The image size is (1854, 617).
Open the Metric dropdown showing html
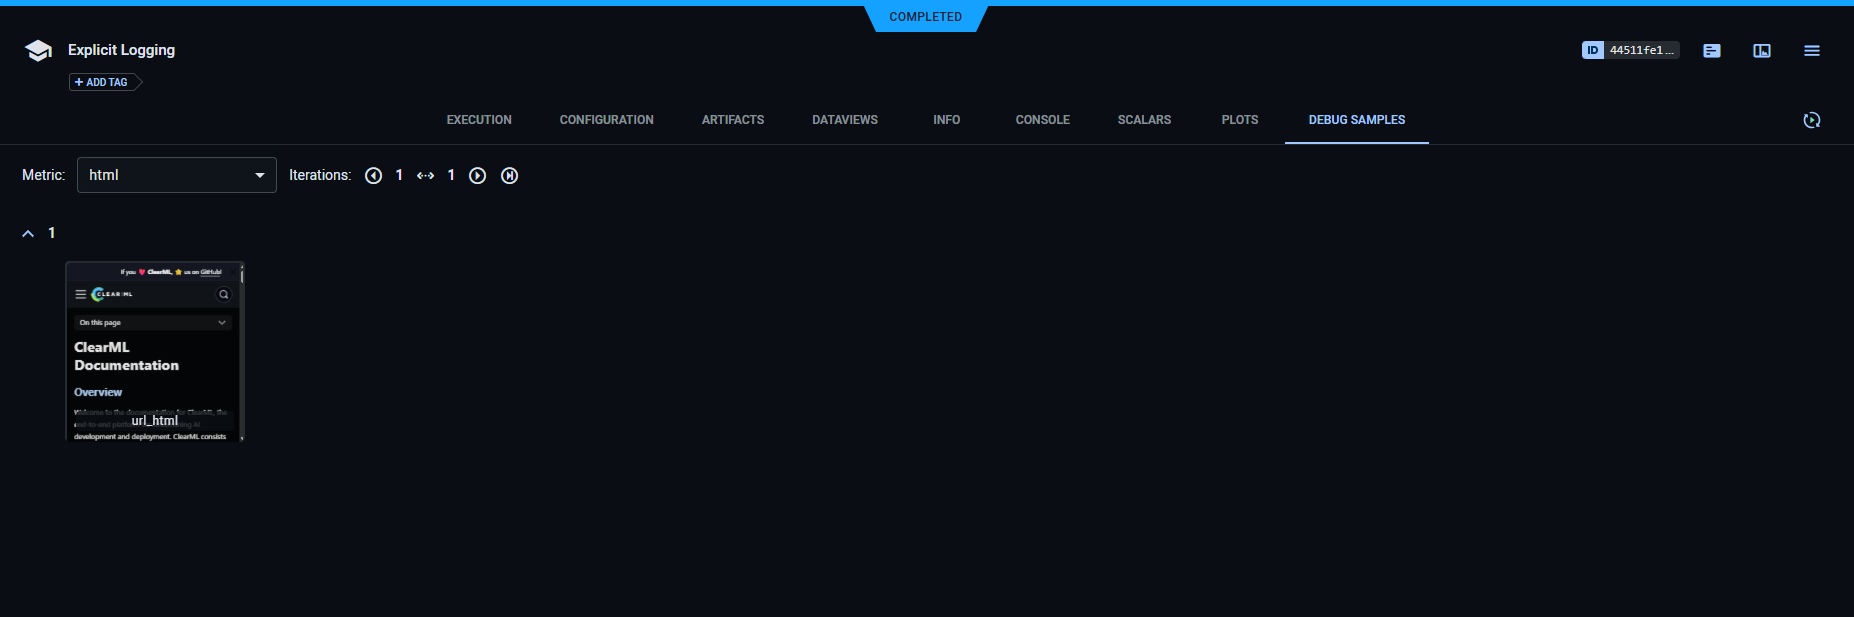(176, 175)
